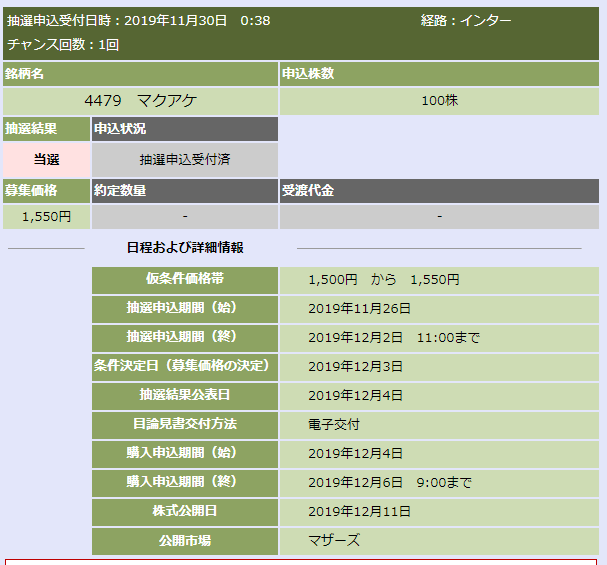This screenshot has height=565, width=607.
Task: Select the date 2019年12月3日
Action: tap(355, 367)
